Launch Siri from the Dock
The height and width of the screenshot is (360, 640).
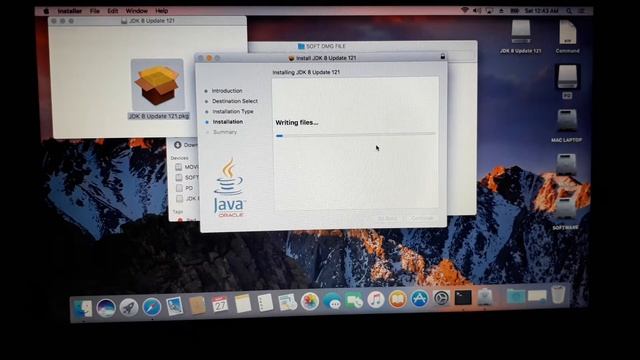[106, 308]
